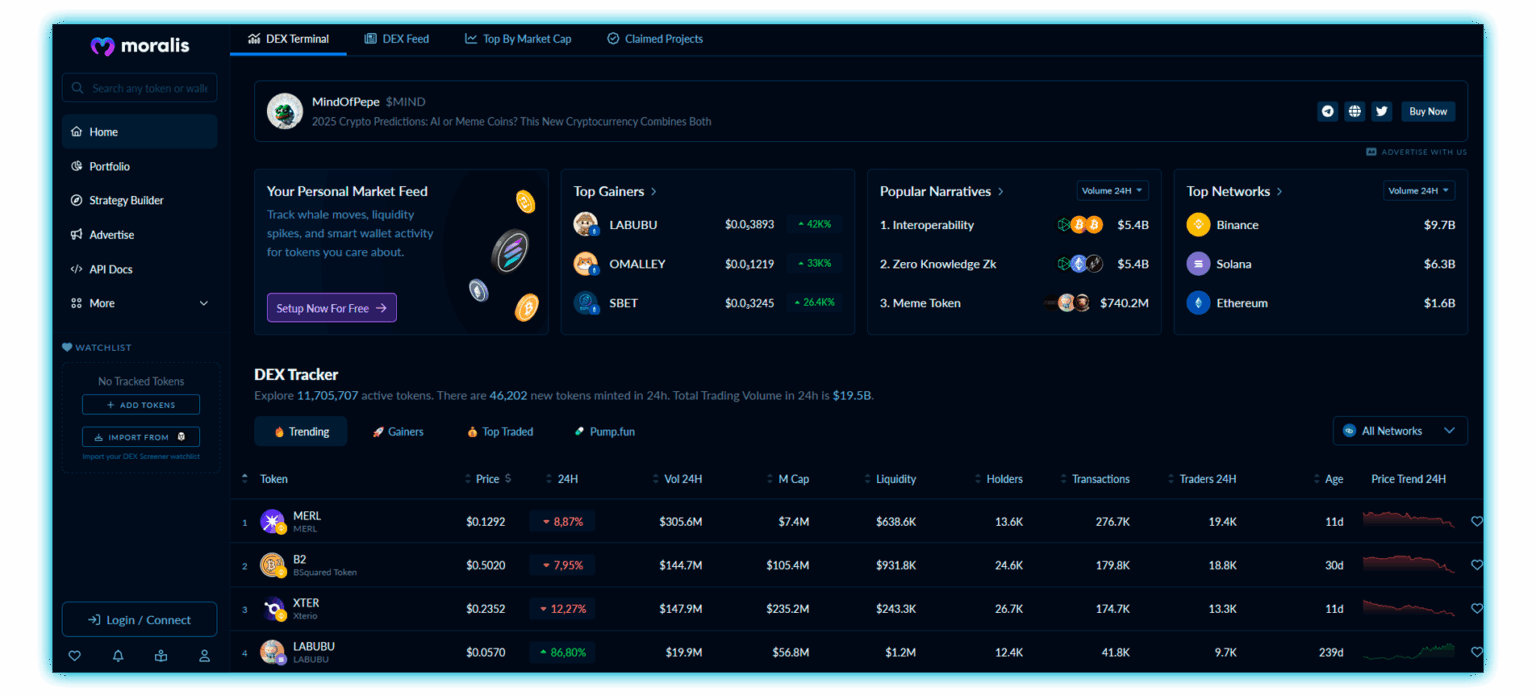Screen dimensions: 1536x696
Task: Select the Pump.fun filter tab
Action: pyautogui.click(x=605, y=432)
